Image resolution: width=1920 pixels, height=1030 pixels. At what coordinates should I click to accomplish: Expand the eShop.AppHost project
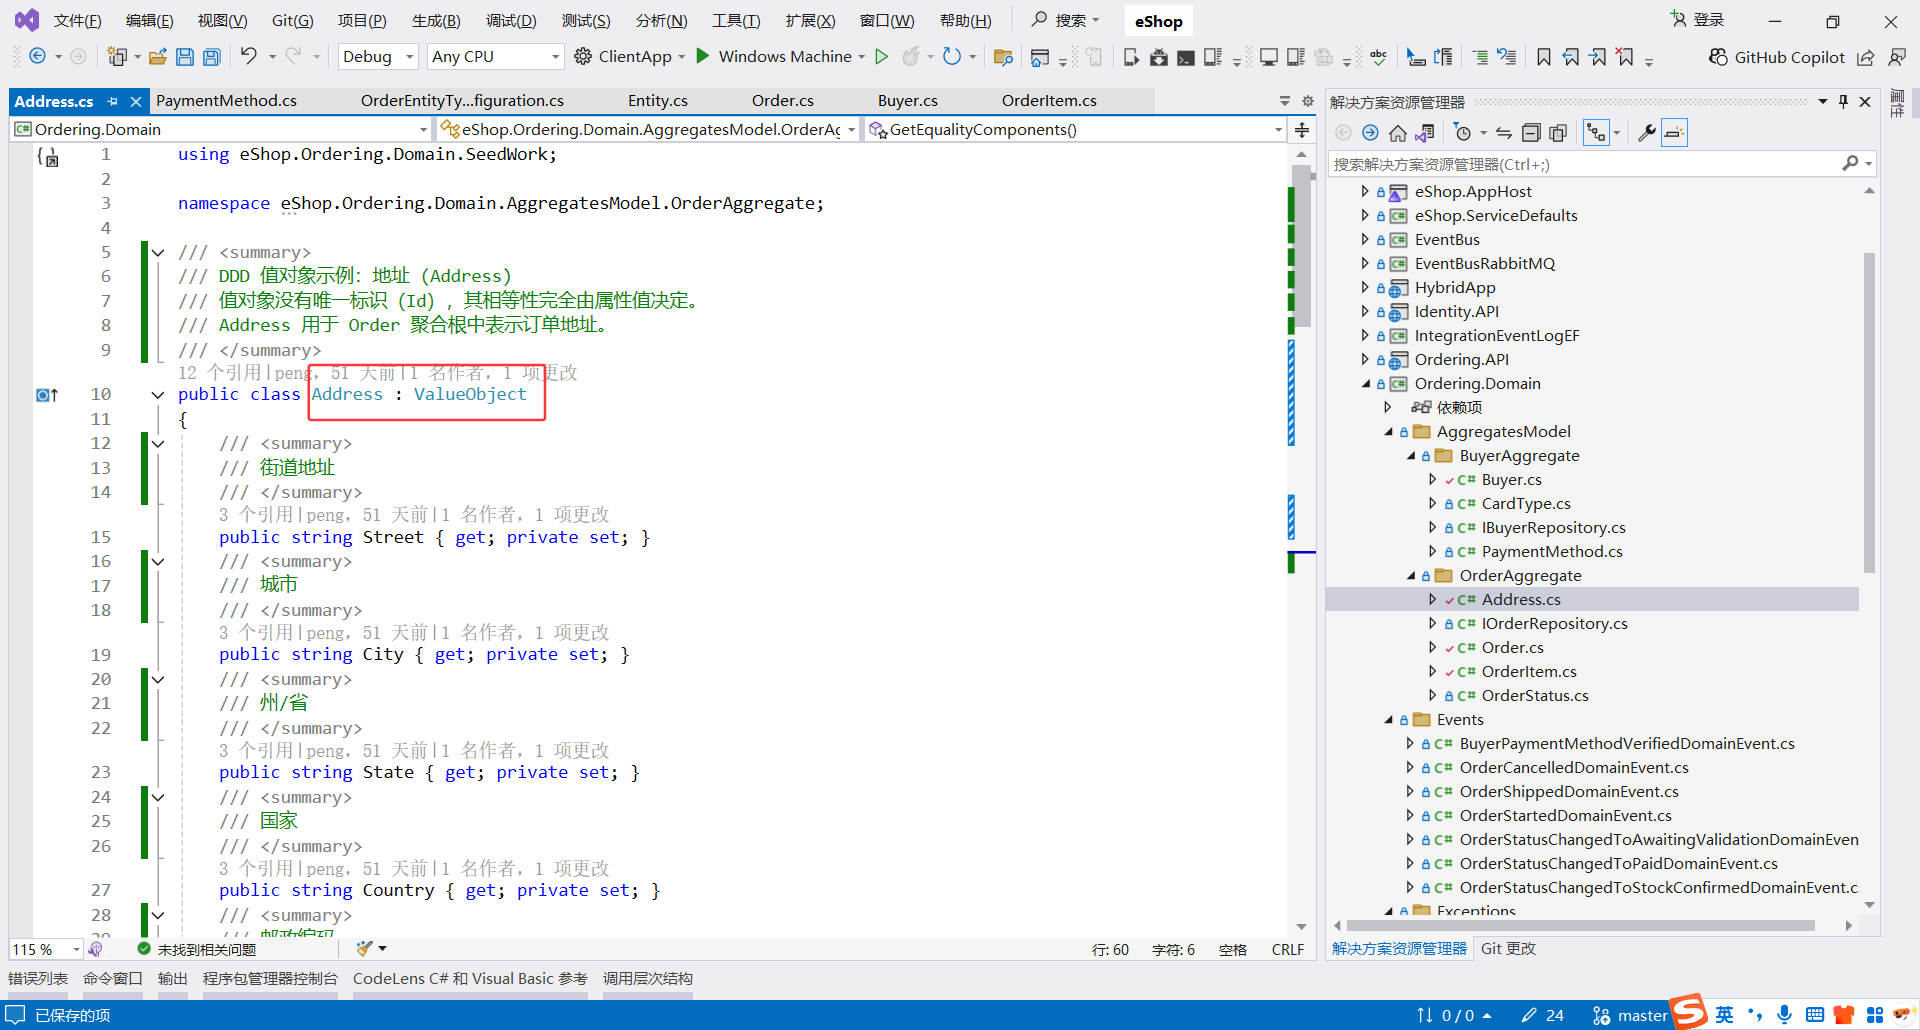click(1365, 192)
